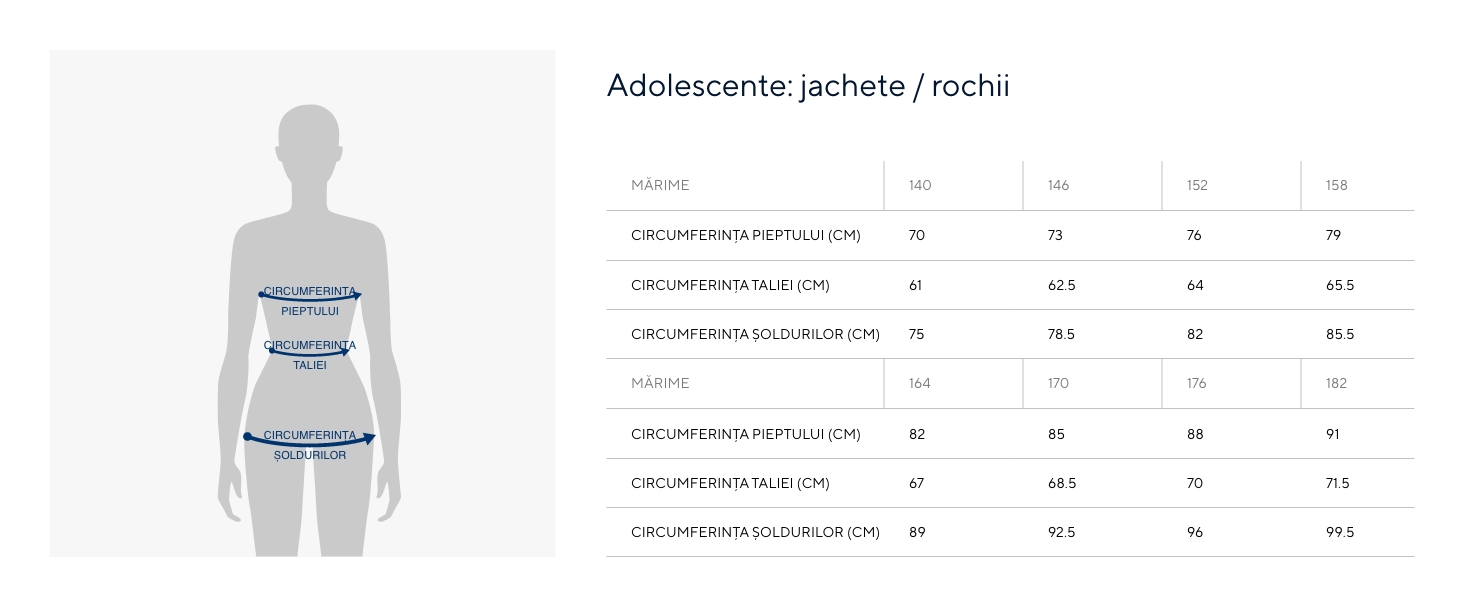Click the waist circumference arrow on the silhouette
Image resolution: width=1465 pixels, height=607 pixels.
click(x=310, y=353)
